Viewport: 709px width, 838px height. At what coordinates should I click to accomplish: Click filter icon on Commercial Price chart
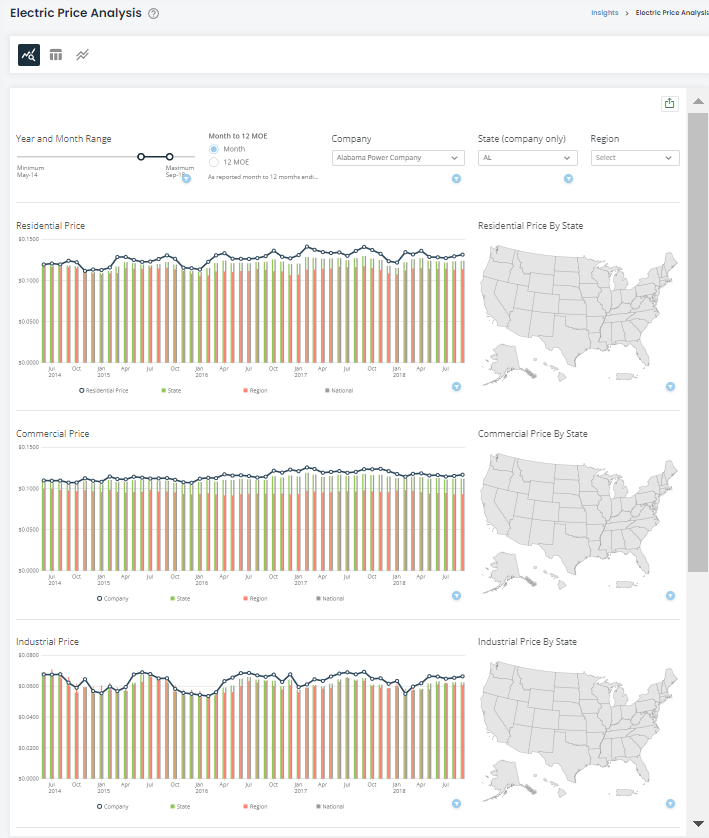coord(456,595)
